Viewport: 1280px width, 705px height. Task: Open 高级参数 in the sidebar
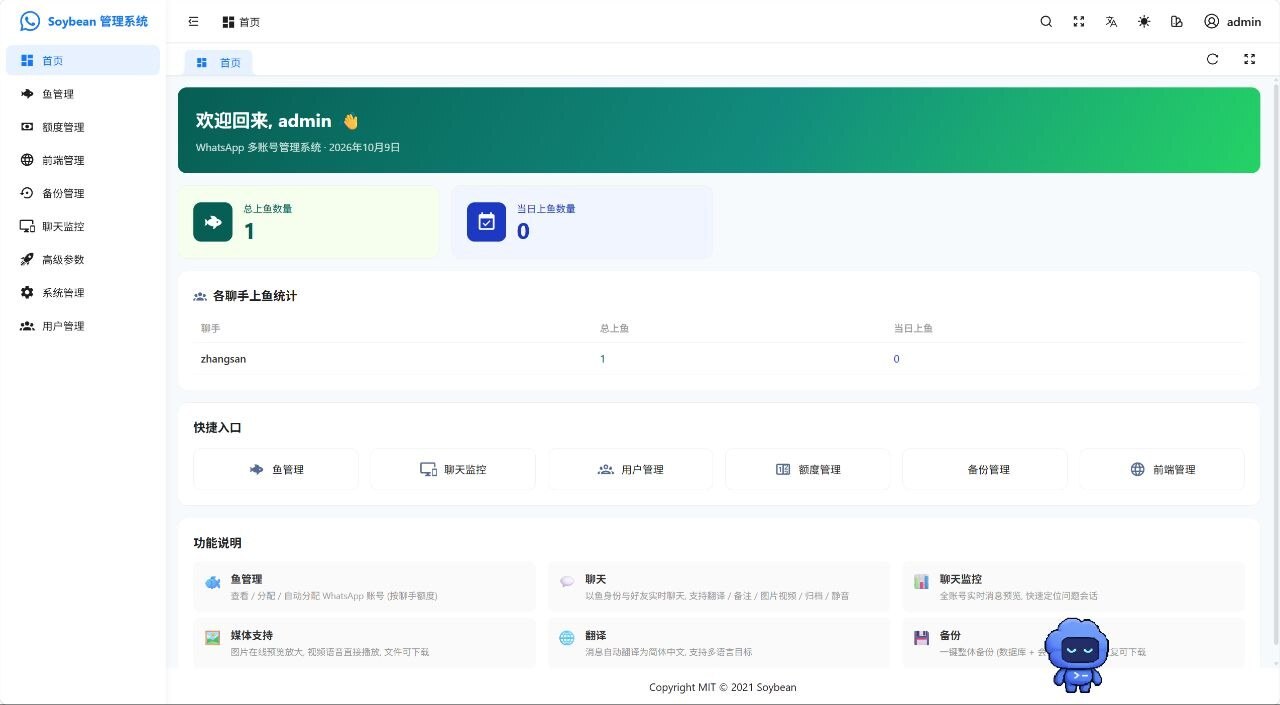(x=83, y=259)
